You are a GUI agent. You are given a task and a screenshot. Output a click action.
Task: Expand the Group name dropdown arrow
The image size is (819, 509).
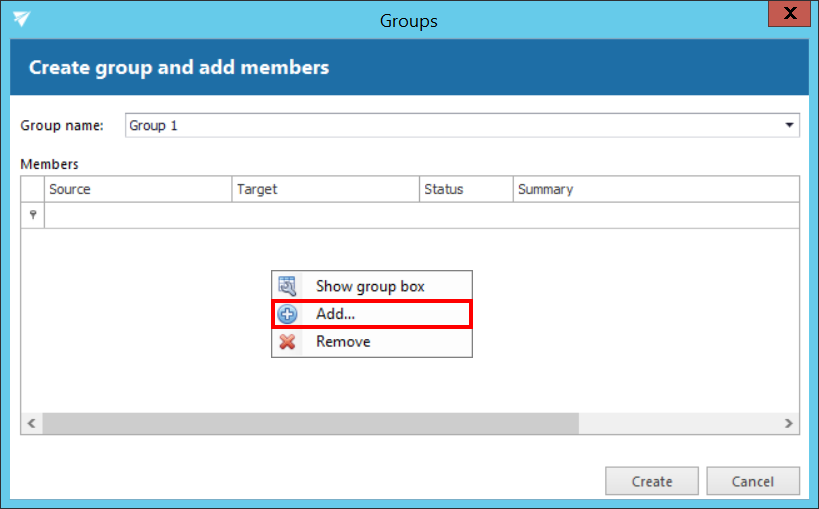point(790,126)
